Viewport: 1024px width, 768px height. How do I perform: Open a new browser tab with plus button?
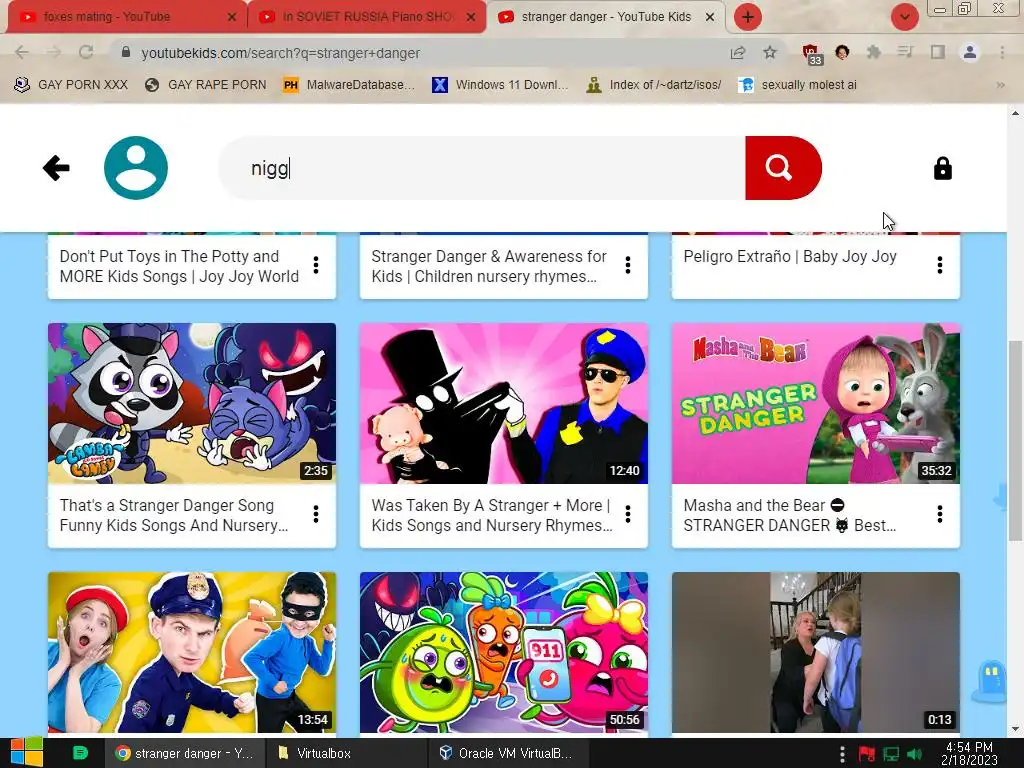[x=748, y=17]
